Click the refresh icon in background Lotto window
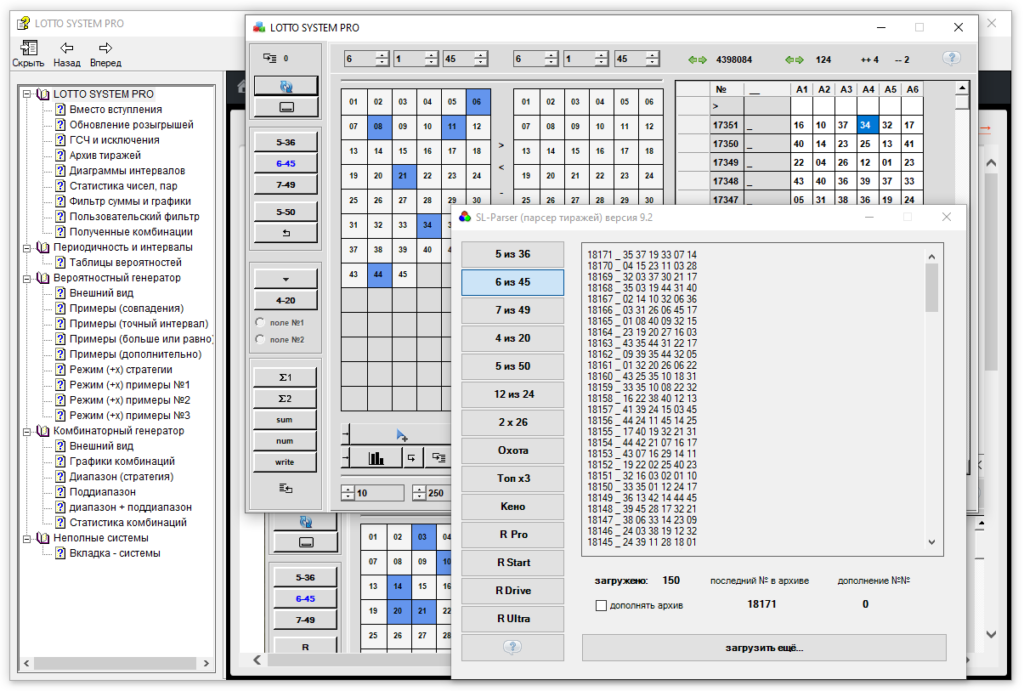1024x691 pixels. point(305,521)
